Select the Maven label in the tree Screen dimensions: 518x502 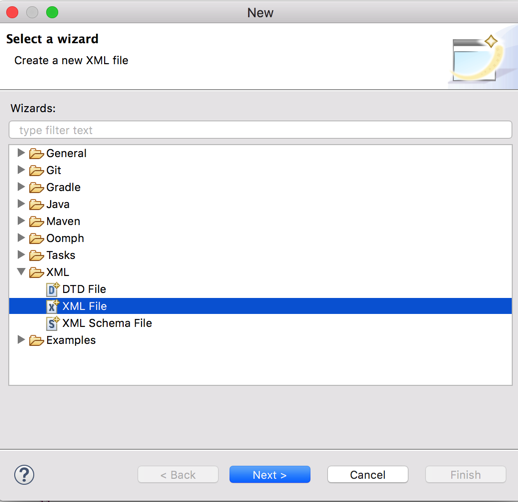(63, 221)
